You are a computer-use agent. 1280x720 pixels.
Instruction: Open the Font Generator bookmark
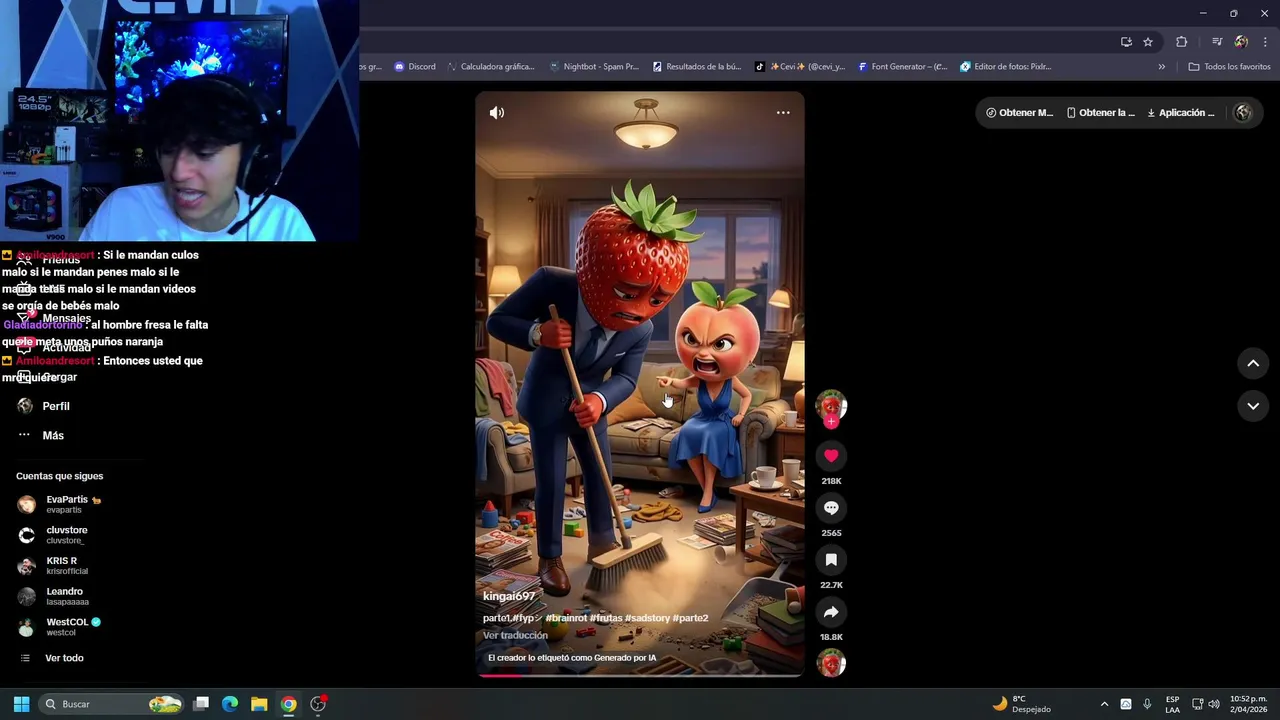(902, 67)
